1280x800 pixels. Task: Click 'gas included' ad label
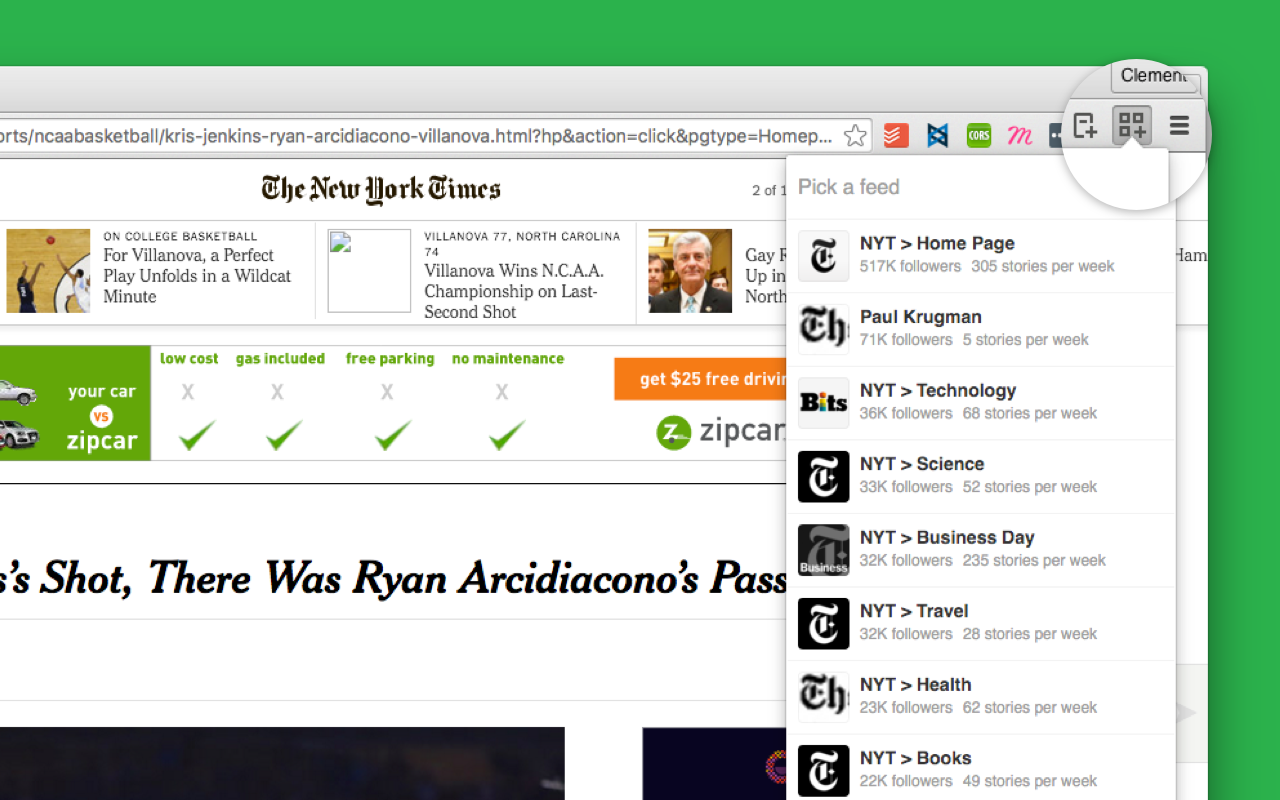(x=280, y=359)
